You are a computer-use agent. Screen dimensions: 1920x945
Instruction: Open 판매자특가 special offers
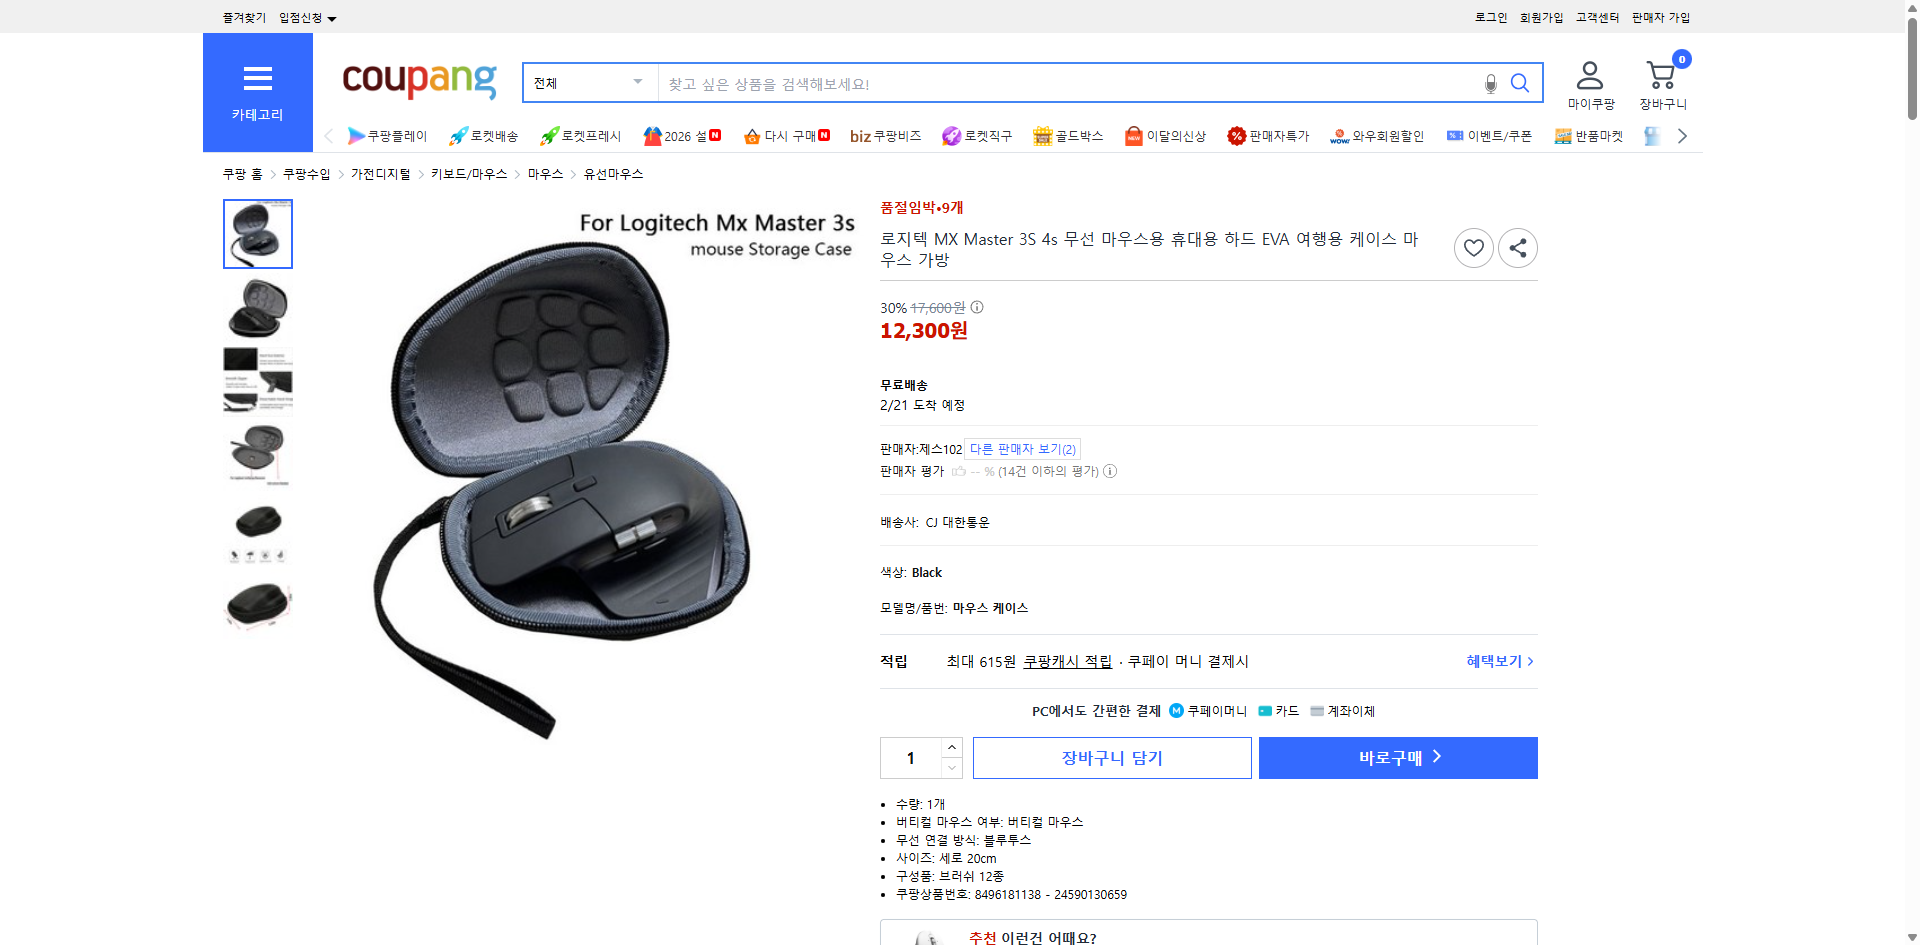pyautogui.click(x=1268, y=135)
